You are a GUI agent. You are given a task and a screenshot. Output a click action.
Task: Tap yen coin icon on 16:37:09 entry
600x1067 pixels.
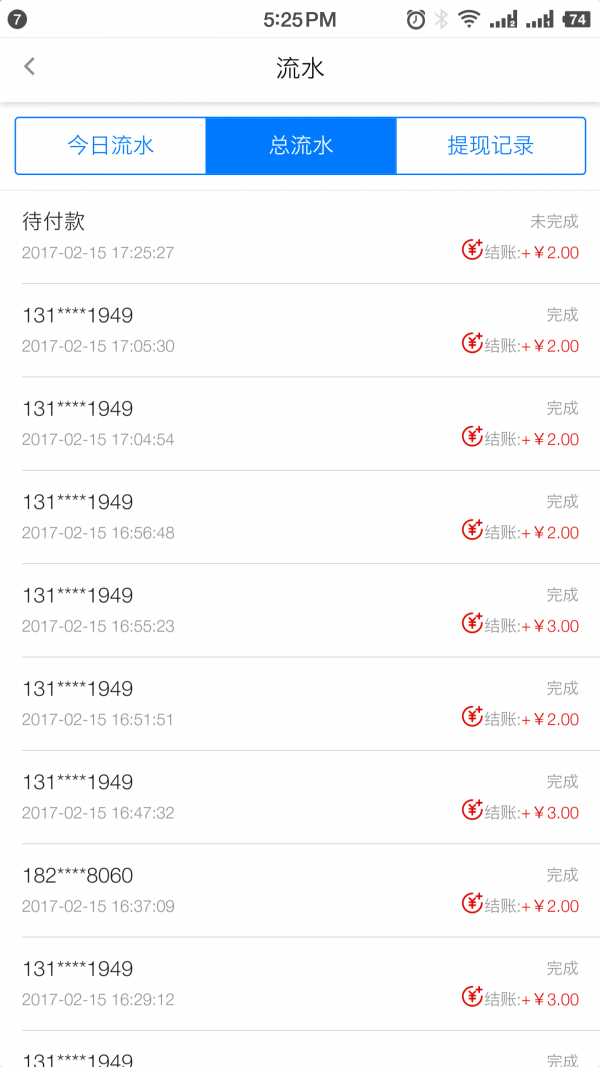(472, 902)
